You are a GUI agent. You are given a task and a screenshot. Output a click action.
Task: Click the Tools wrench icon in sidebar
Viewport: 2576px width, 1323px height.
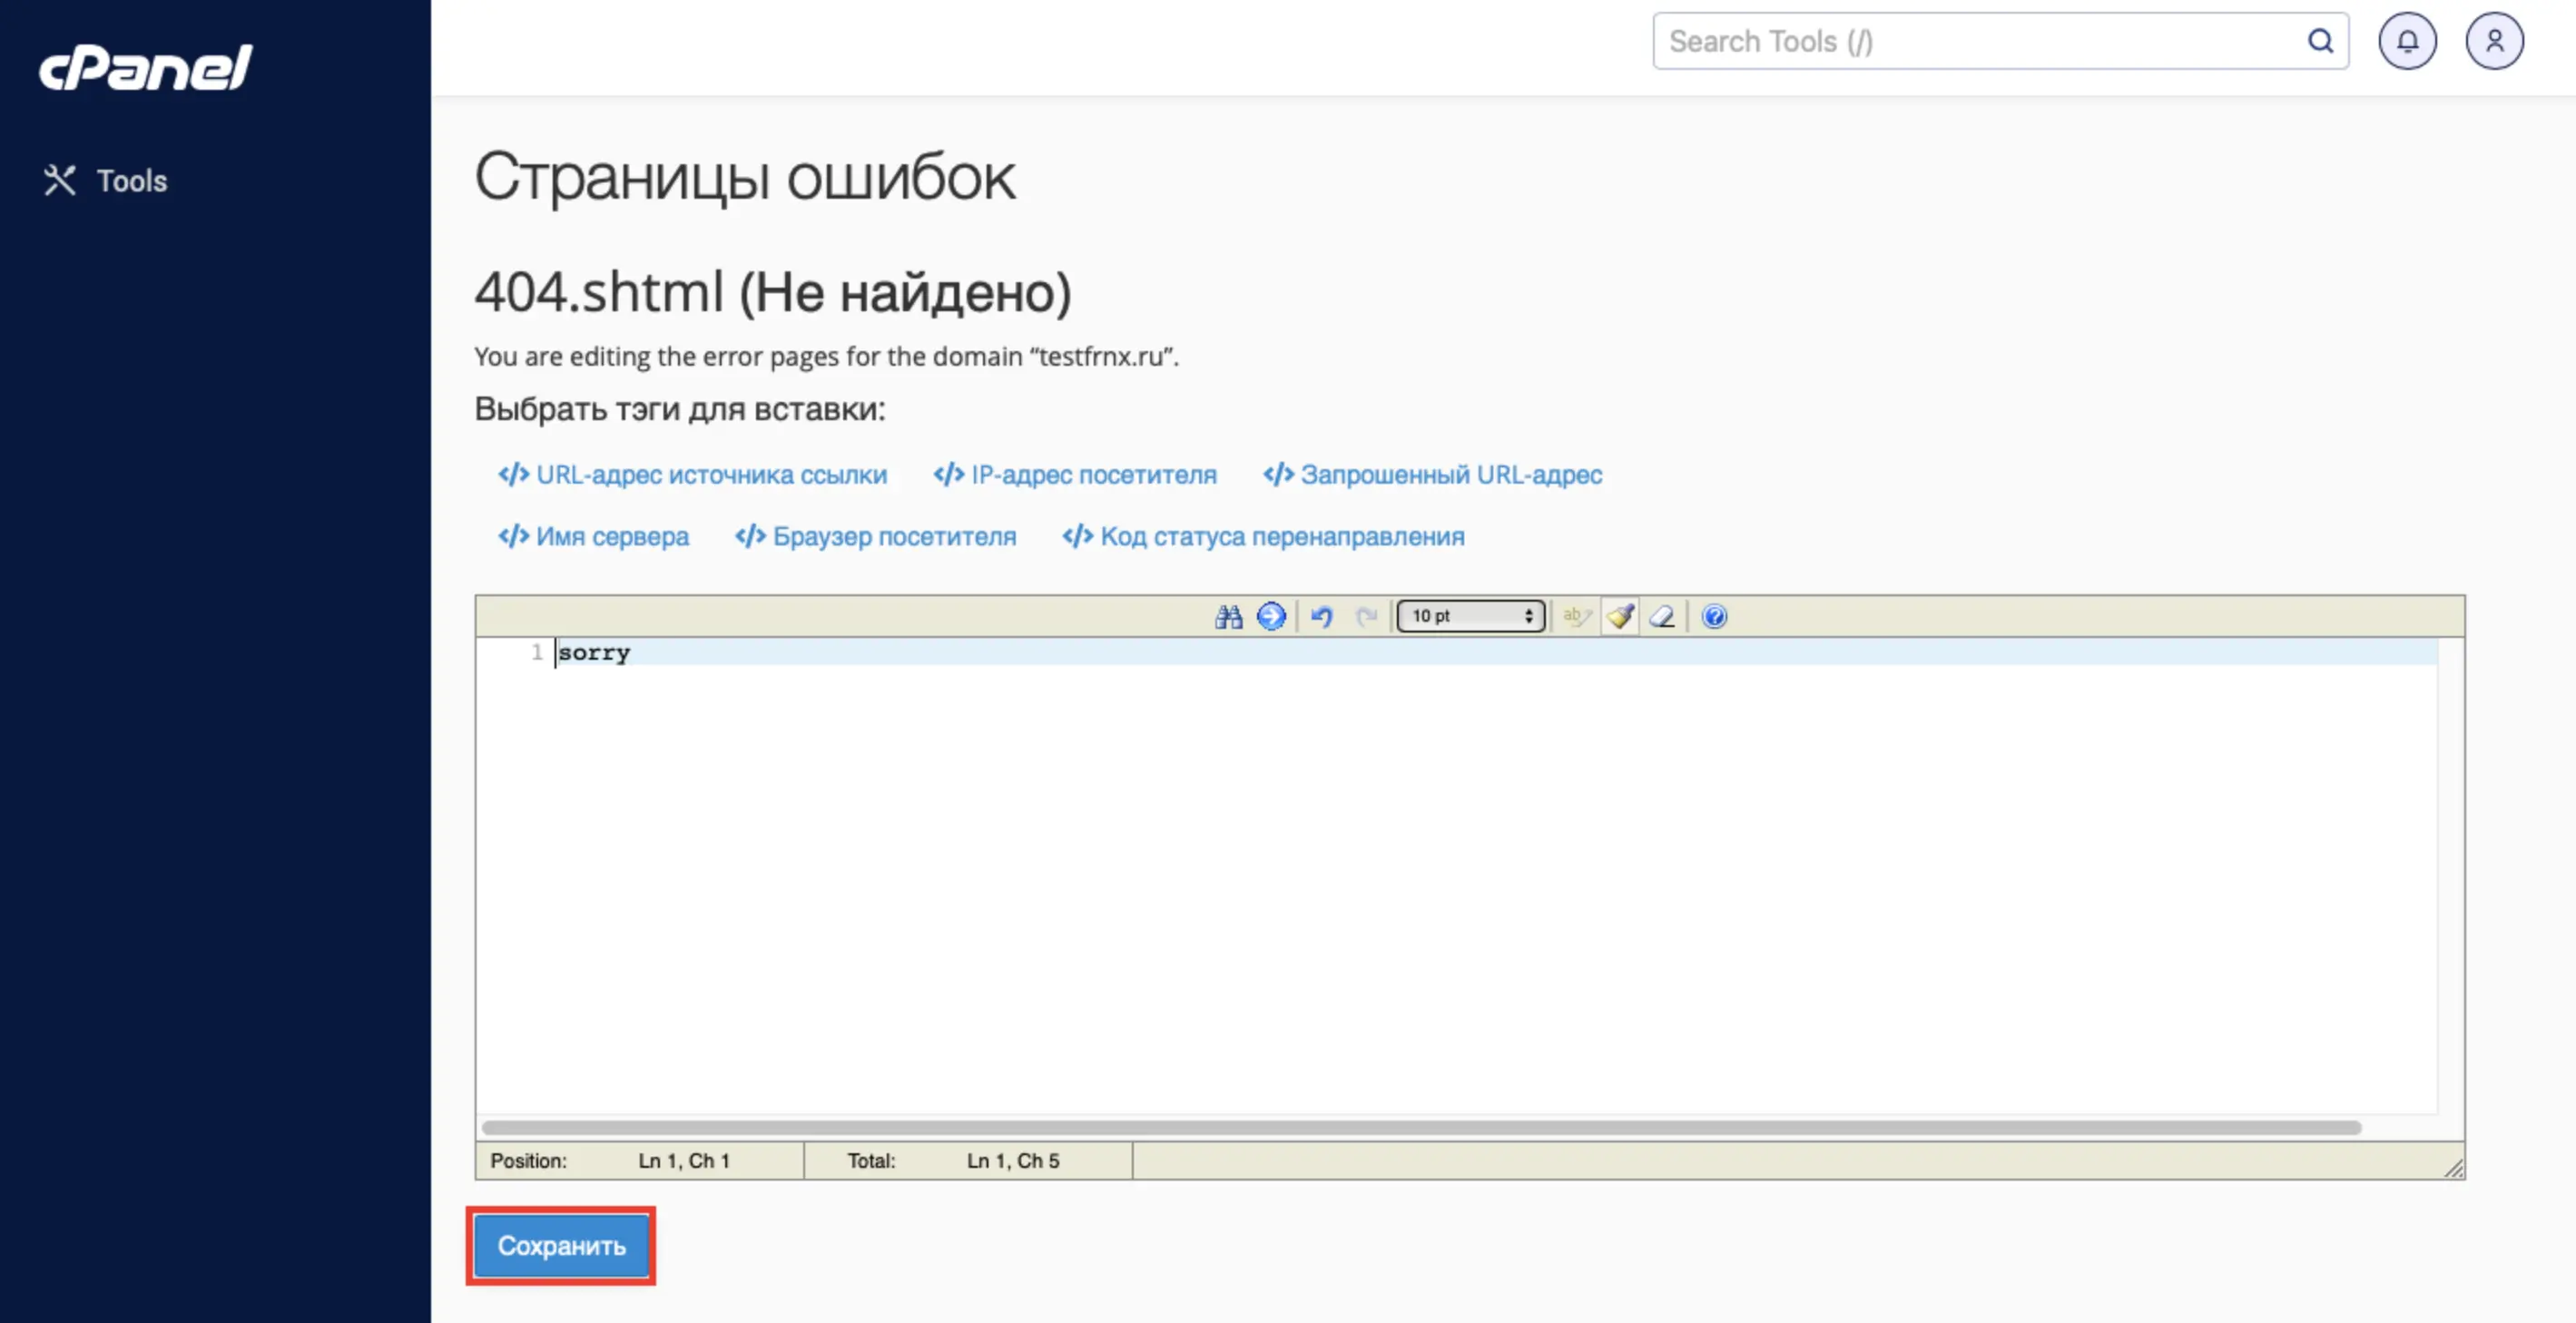[x=59, y=181]
